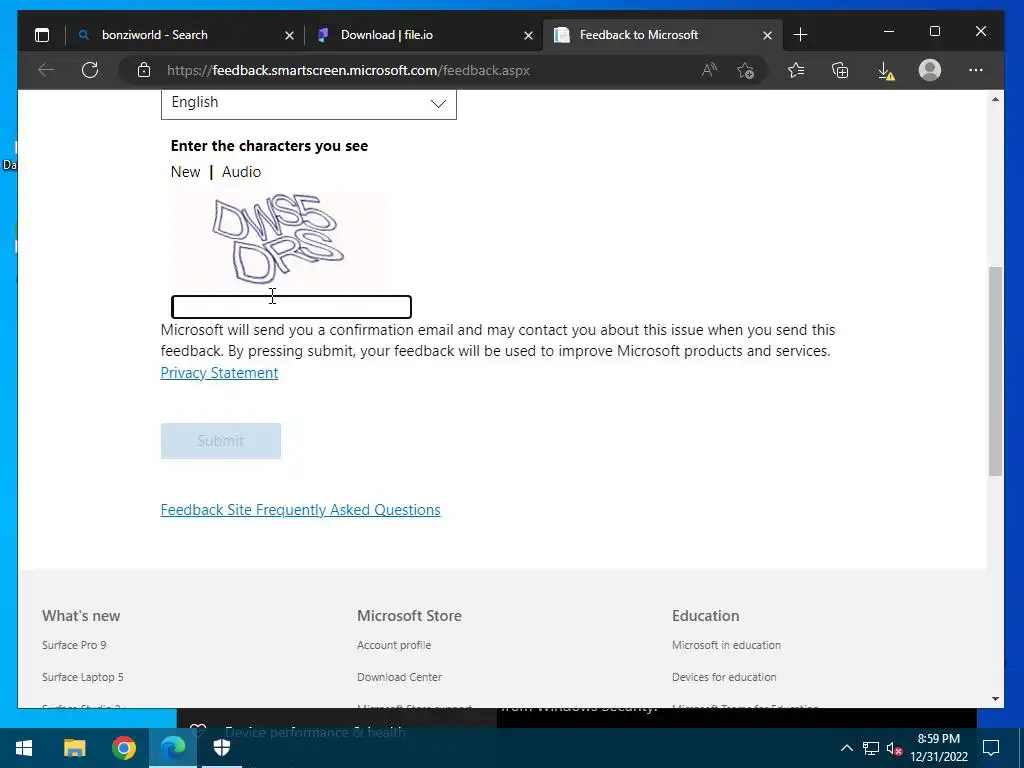Open the Windows Start menu
Image resolution: width=1024 pixels, height=768 pixels.
[x=24, y=748]
